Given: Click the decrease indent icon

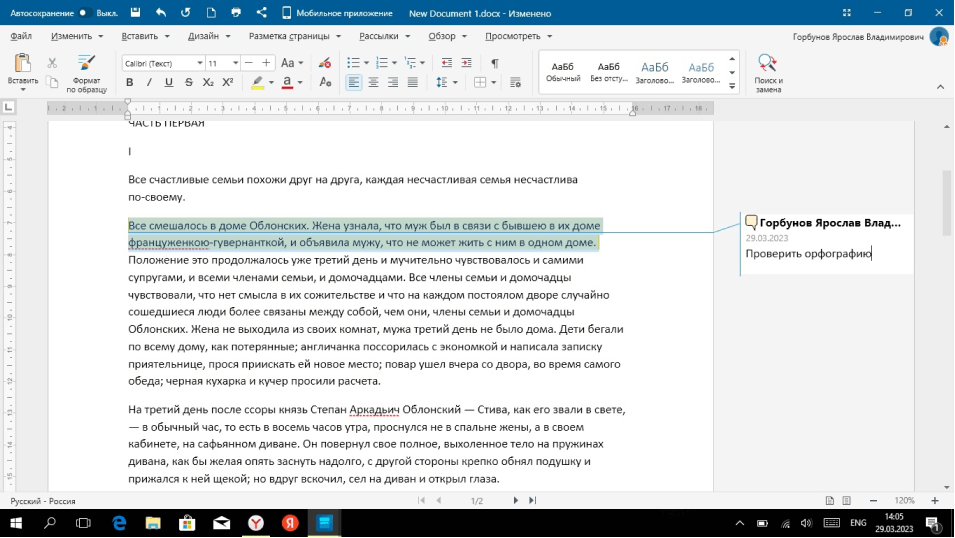Looking at the screenshot, I should pyautogui.click(x=446, y=63).
